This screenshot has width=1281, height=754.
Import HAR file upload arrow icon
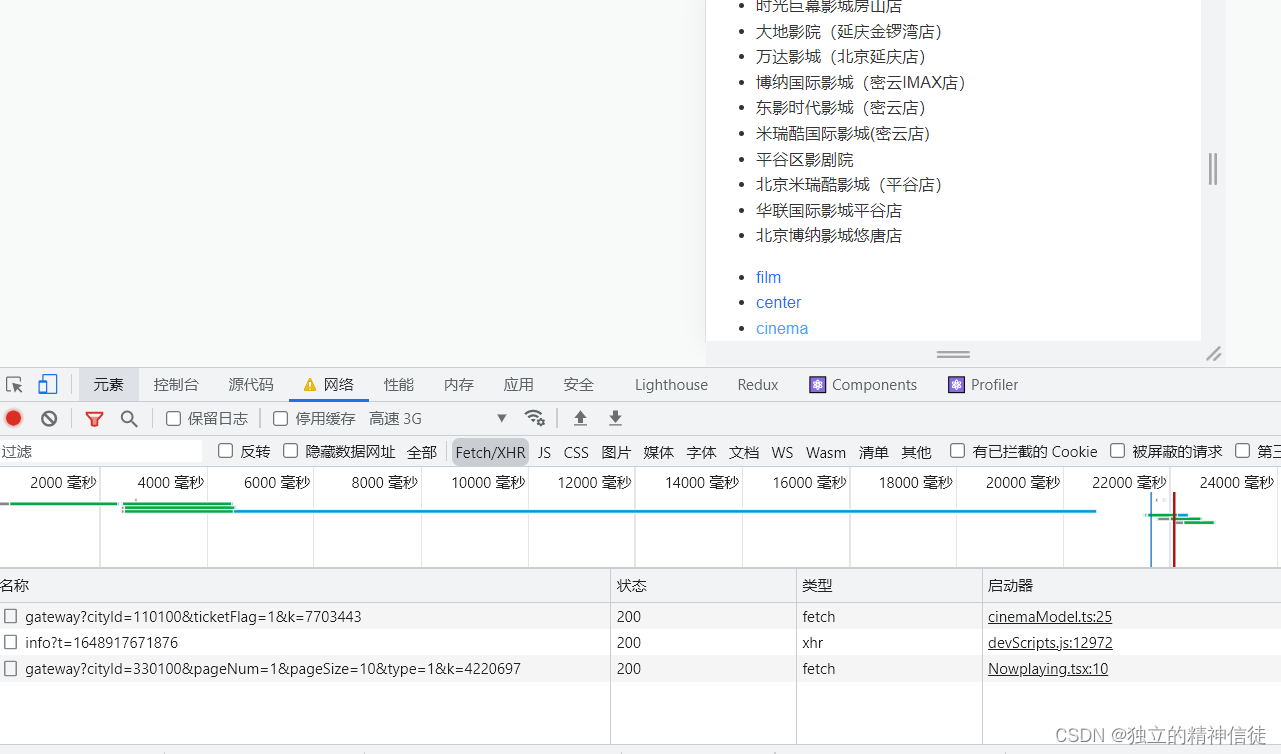click(580, 418)
